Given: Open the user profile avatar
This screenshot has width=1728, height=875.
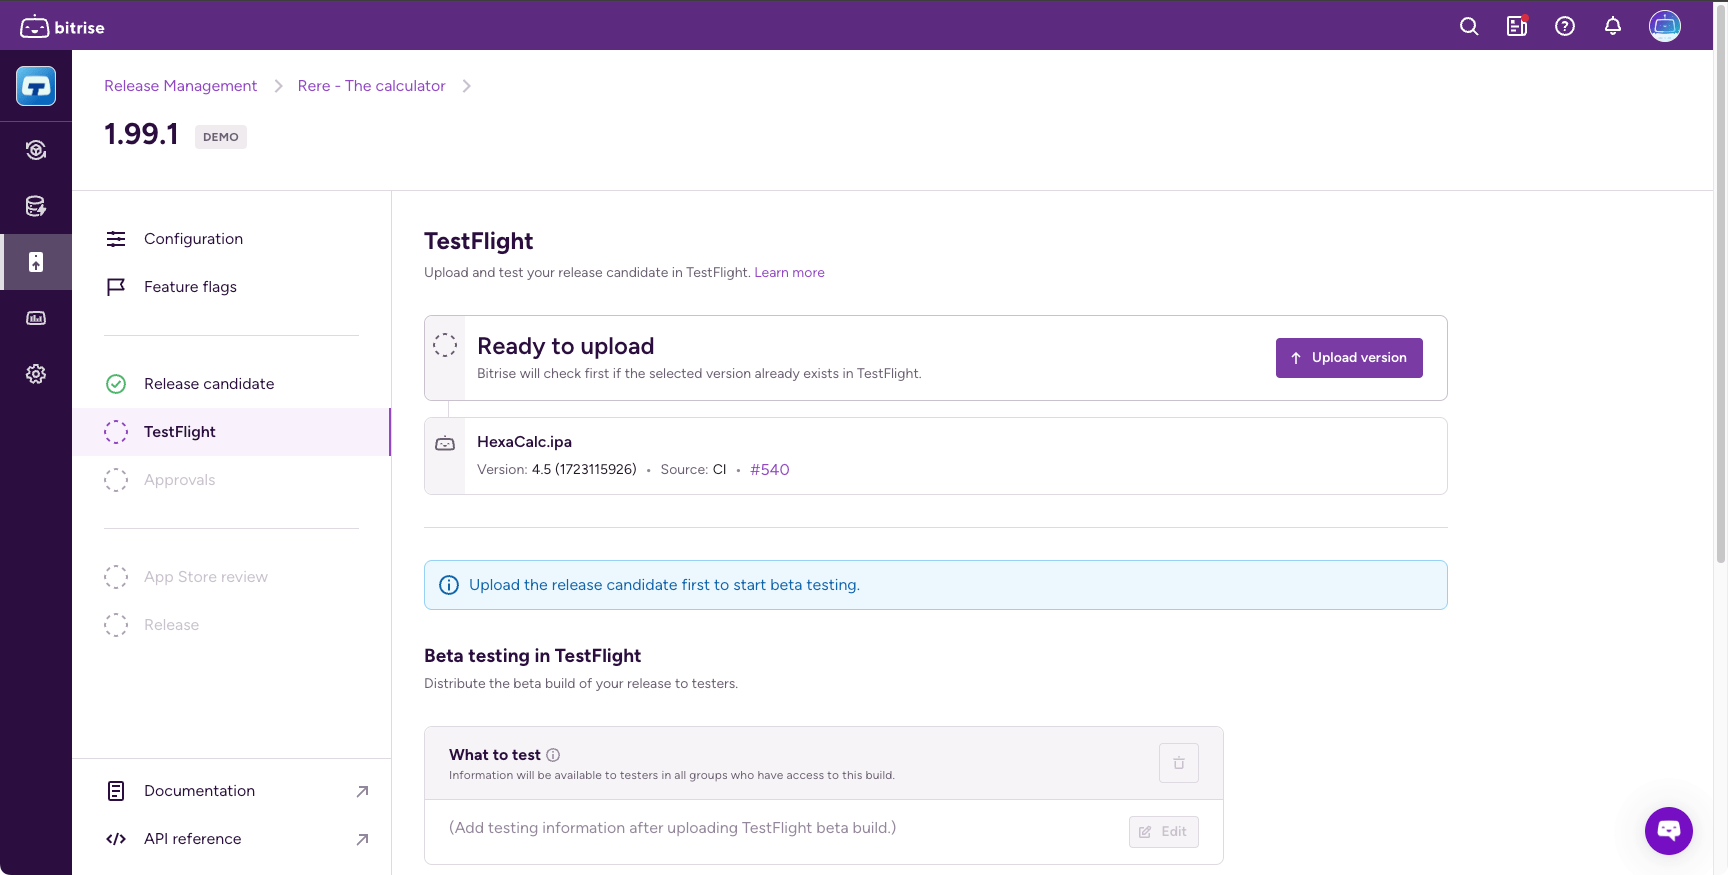Looking at the screenshot, I should tap(1665, 26).
